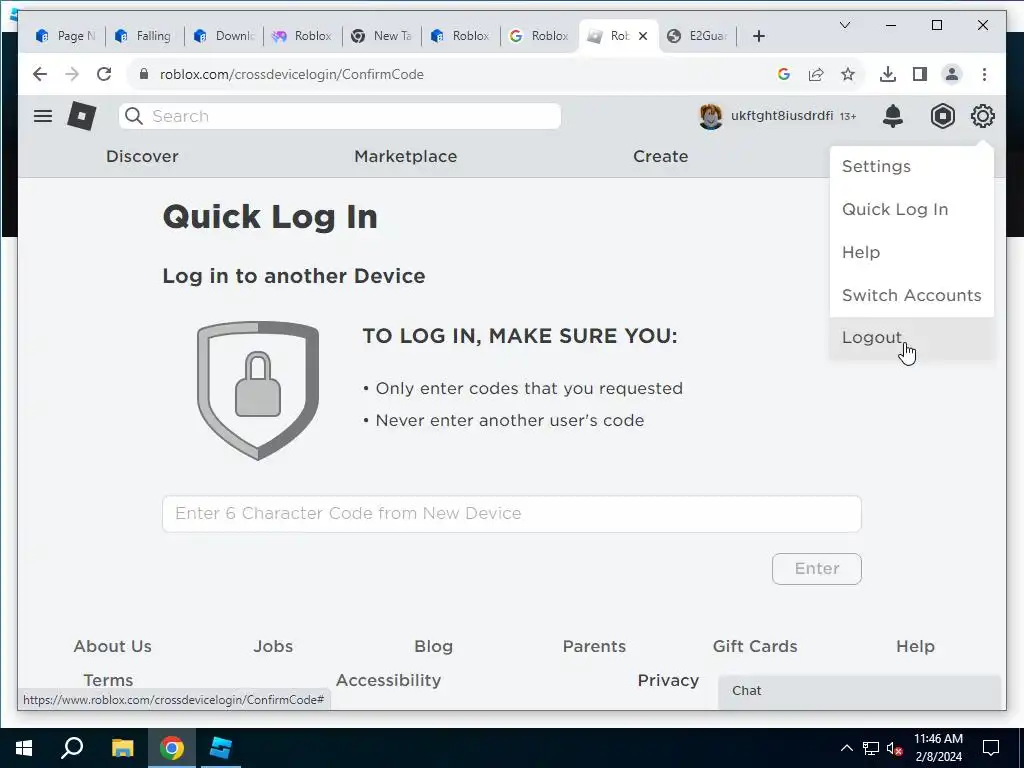Open the Windows Start menu

click(24, 748)
